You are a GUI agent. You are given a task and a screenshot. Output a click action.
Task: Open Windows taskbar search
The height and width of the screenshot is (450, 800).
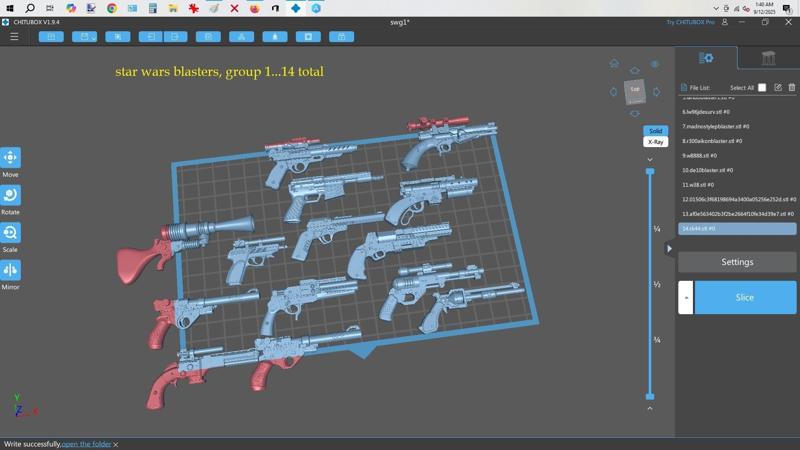pyautogui.click(x=30, y=8)
